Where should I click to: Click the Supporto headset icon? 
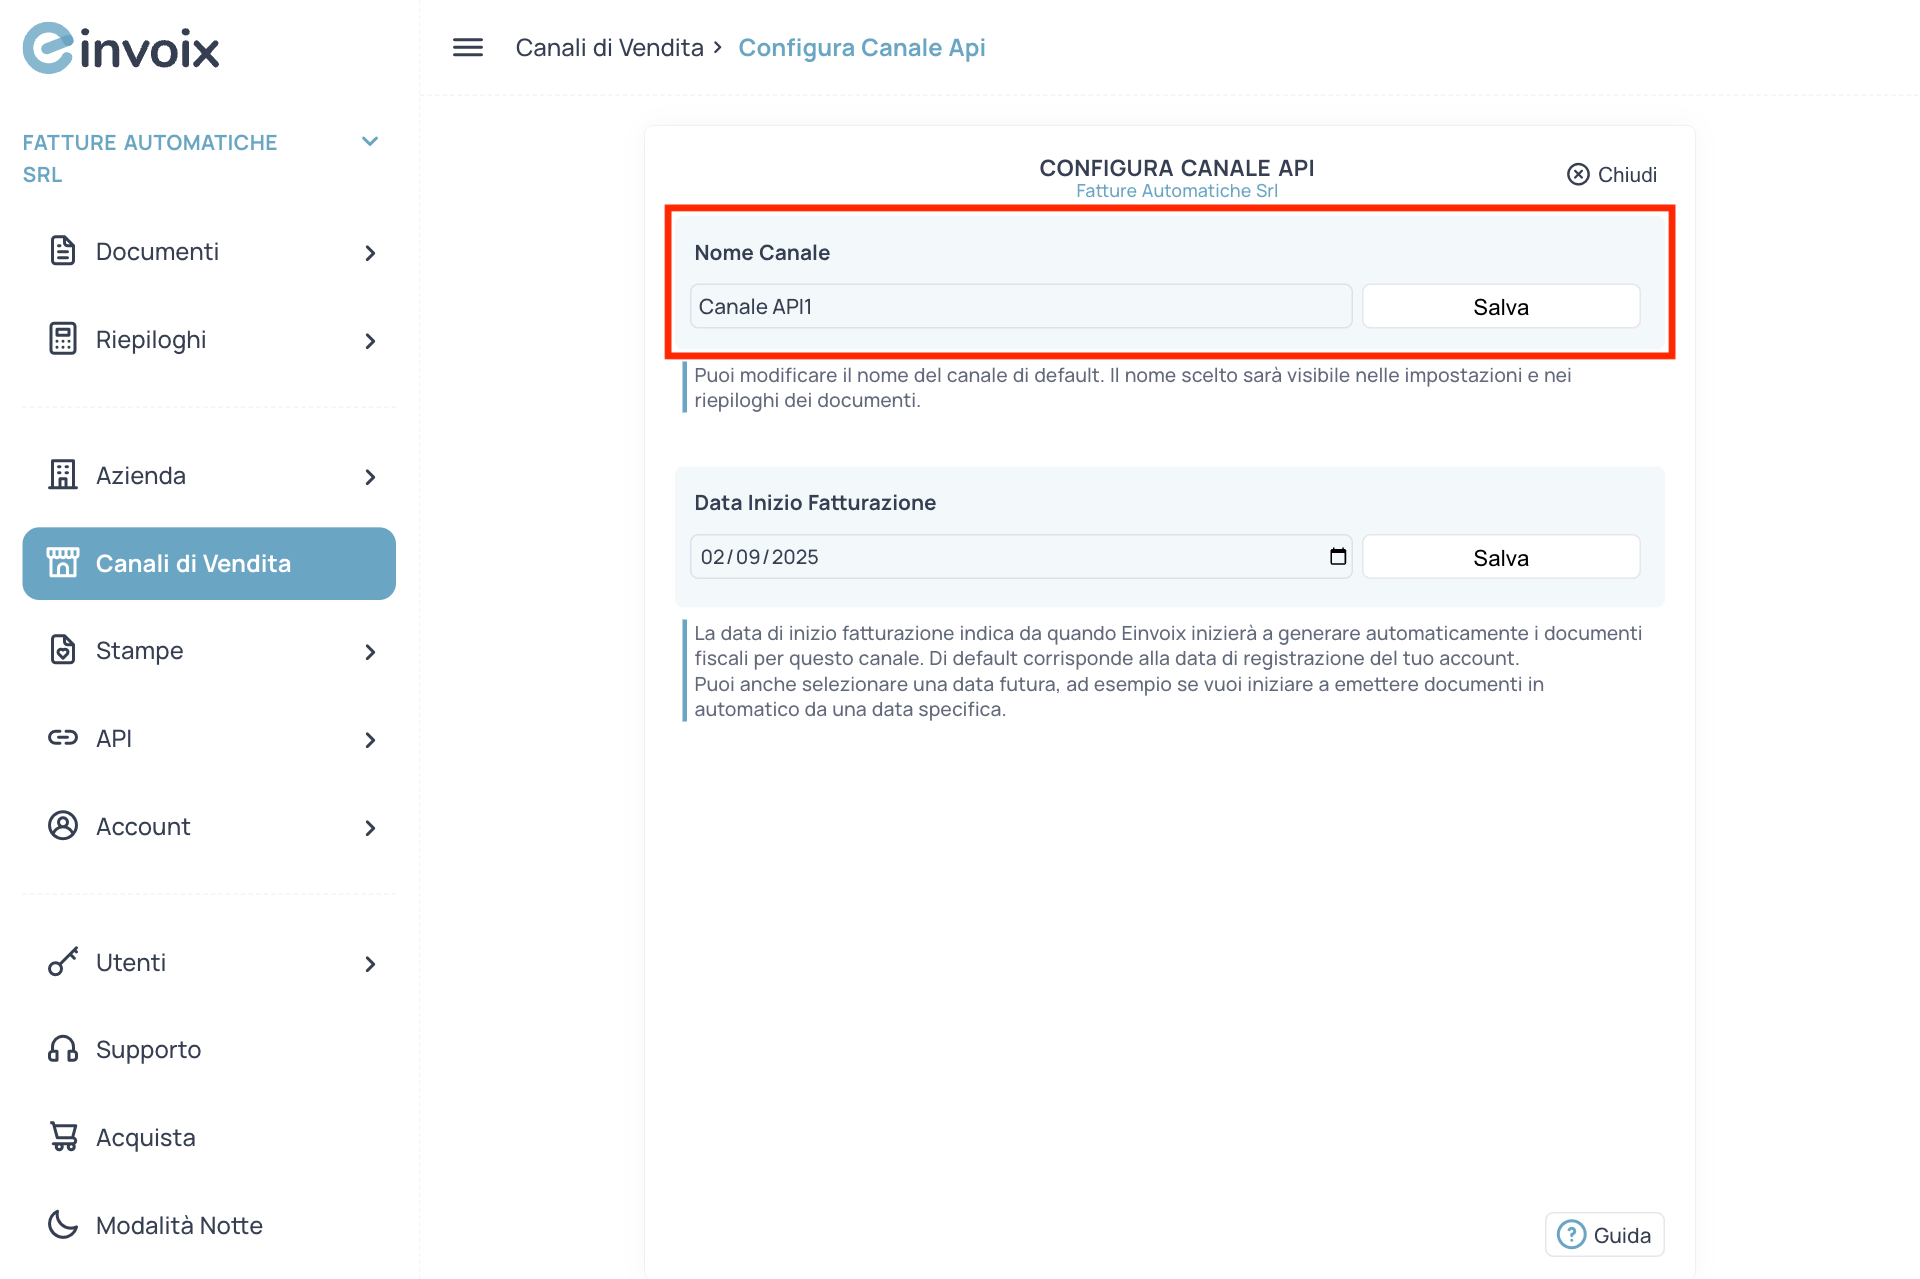tap(62, 1049)
